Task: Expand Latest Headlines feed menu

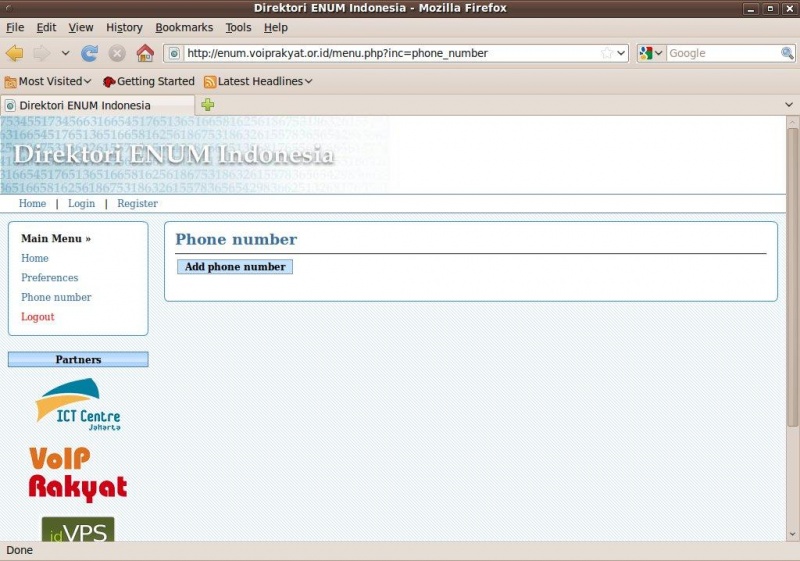Action: (258, 82)
